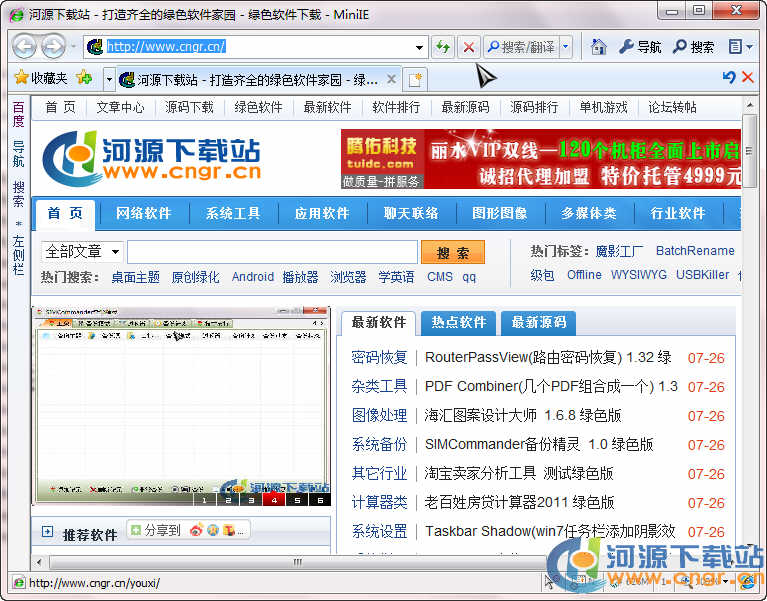Open the tab list dropdown arrow
767x601 pixels.
(x=109, y=78)
